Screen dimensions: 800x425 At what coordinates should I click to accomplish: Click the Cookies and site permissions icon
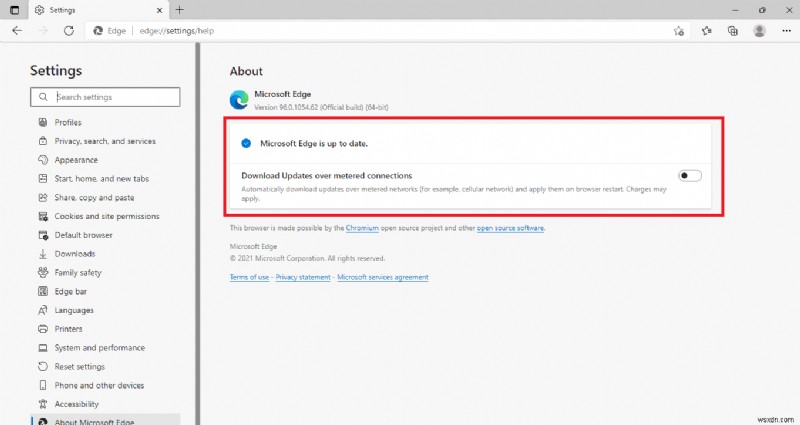(x=43, y=216)
